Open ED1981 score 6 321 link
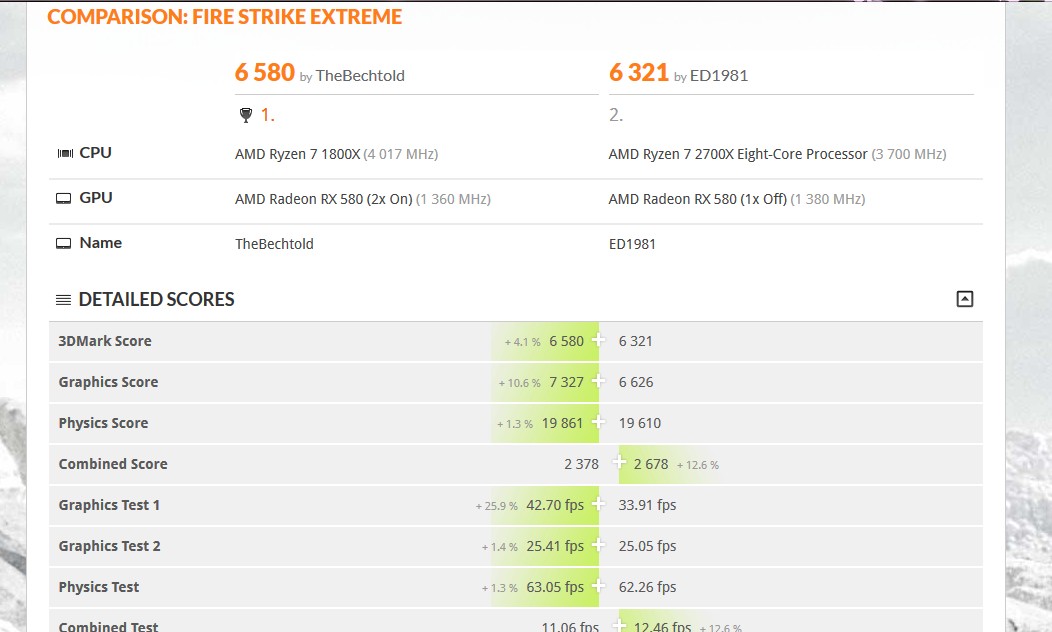 click(639, 72)
